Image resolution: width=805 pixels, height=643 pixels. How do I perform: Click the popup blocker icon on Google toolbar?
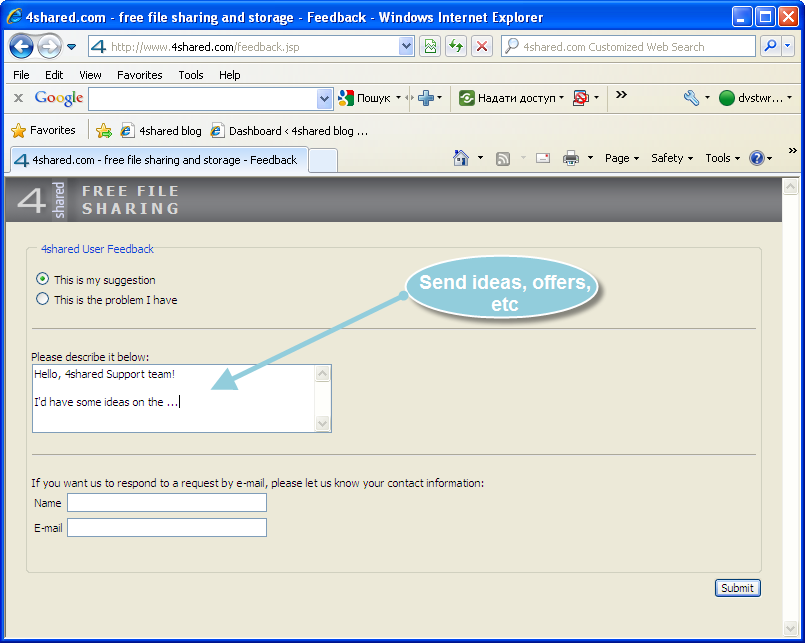click(581, 98)
